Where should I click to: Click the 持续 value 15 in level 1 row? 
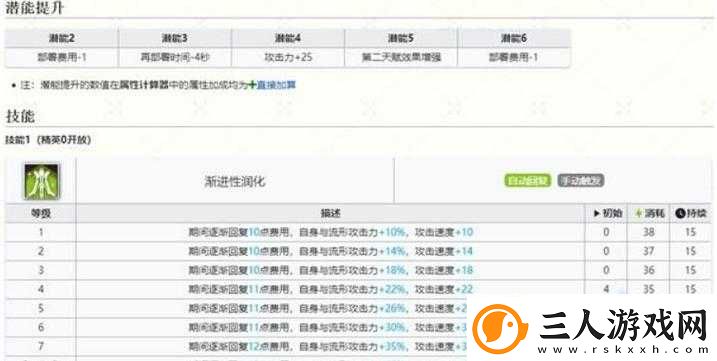pos(690,232)
